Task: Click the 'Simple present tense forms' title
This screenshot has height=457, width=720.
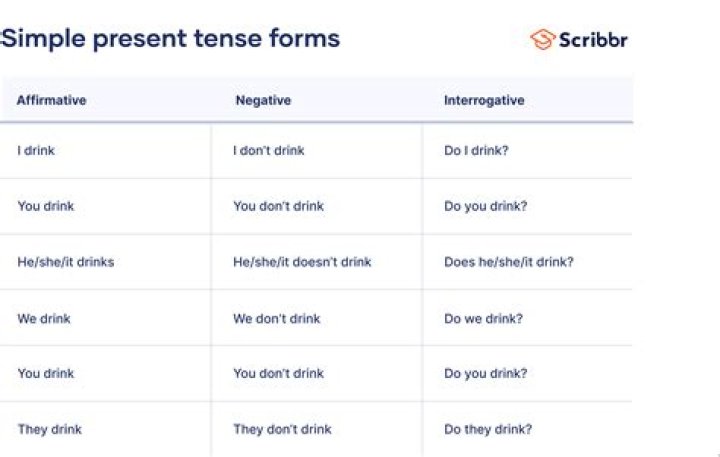Action: click(x=171, y=39)
